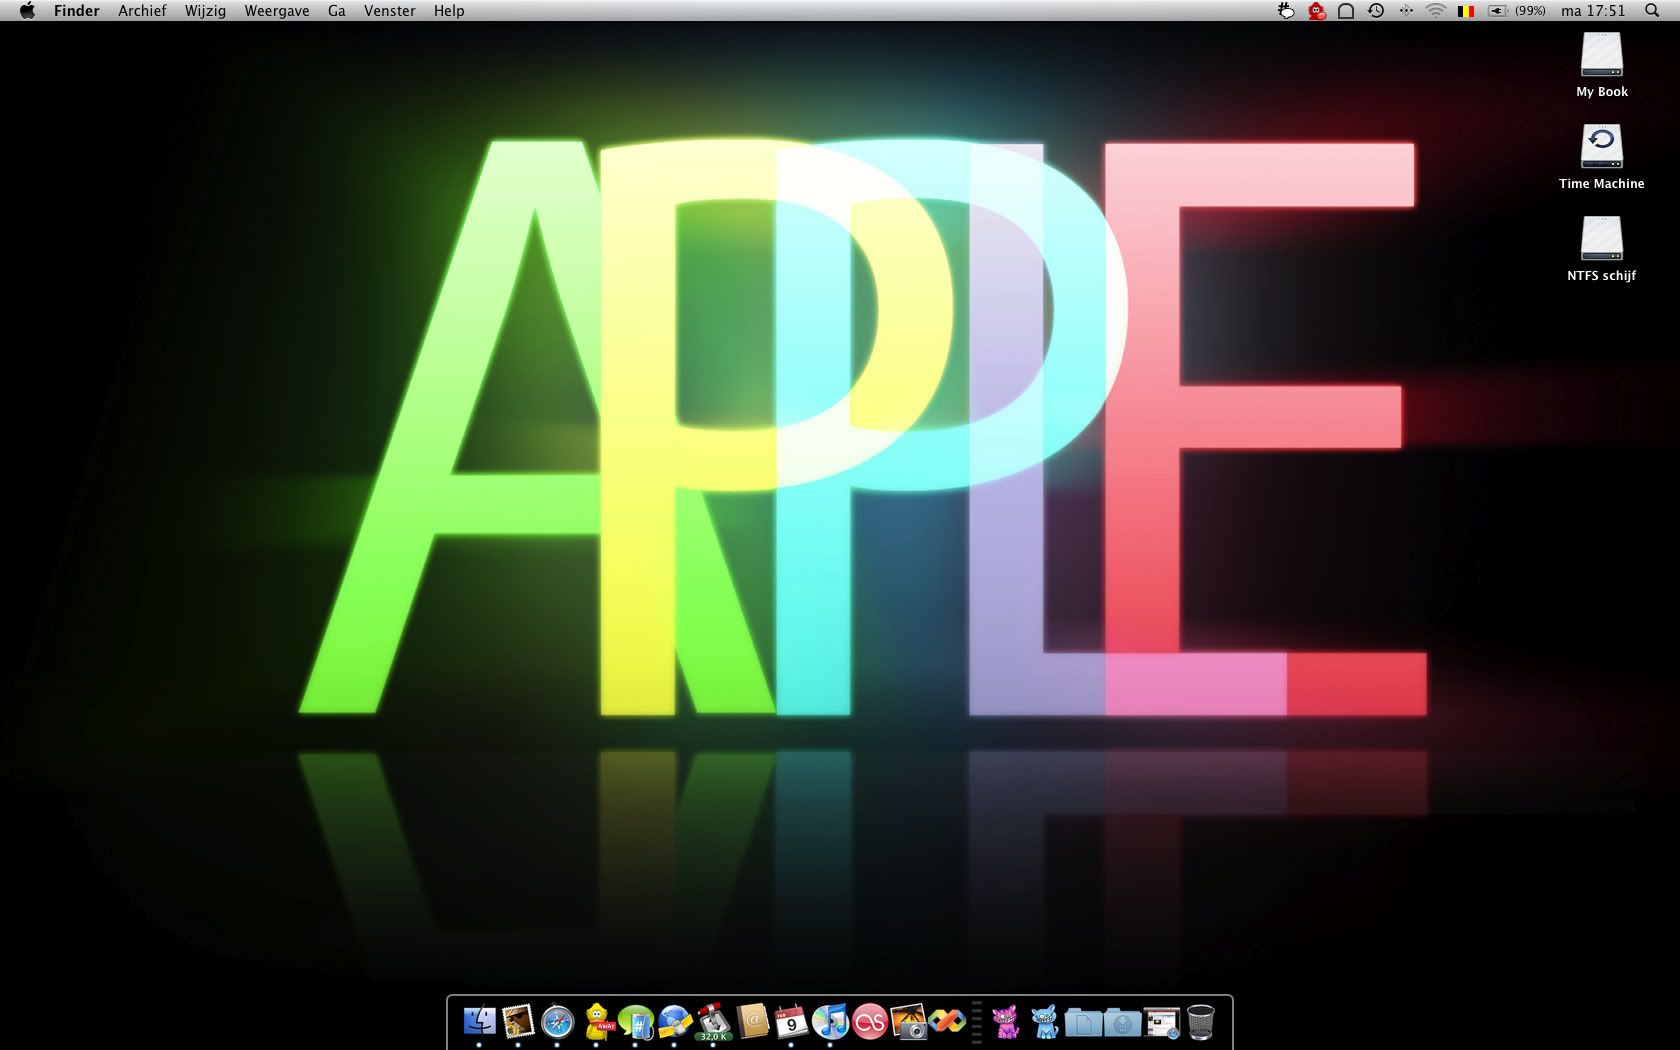Open the globe with satellite Dock icon

(675, 1022)
